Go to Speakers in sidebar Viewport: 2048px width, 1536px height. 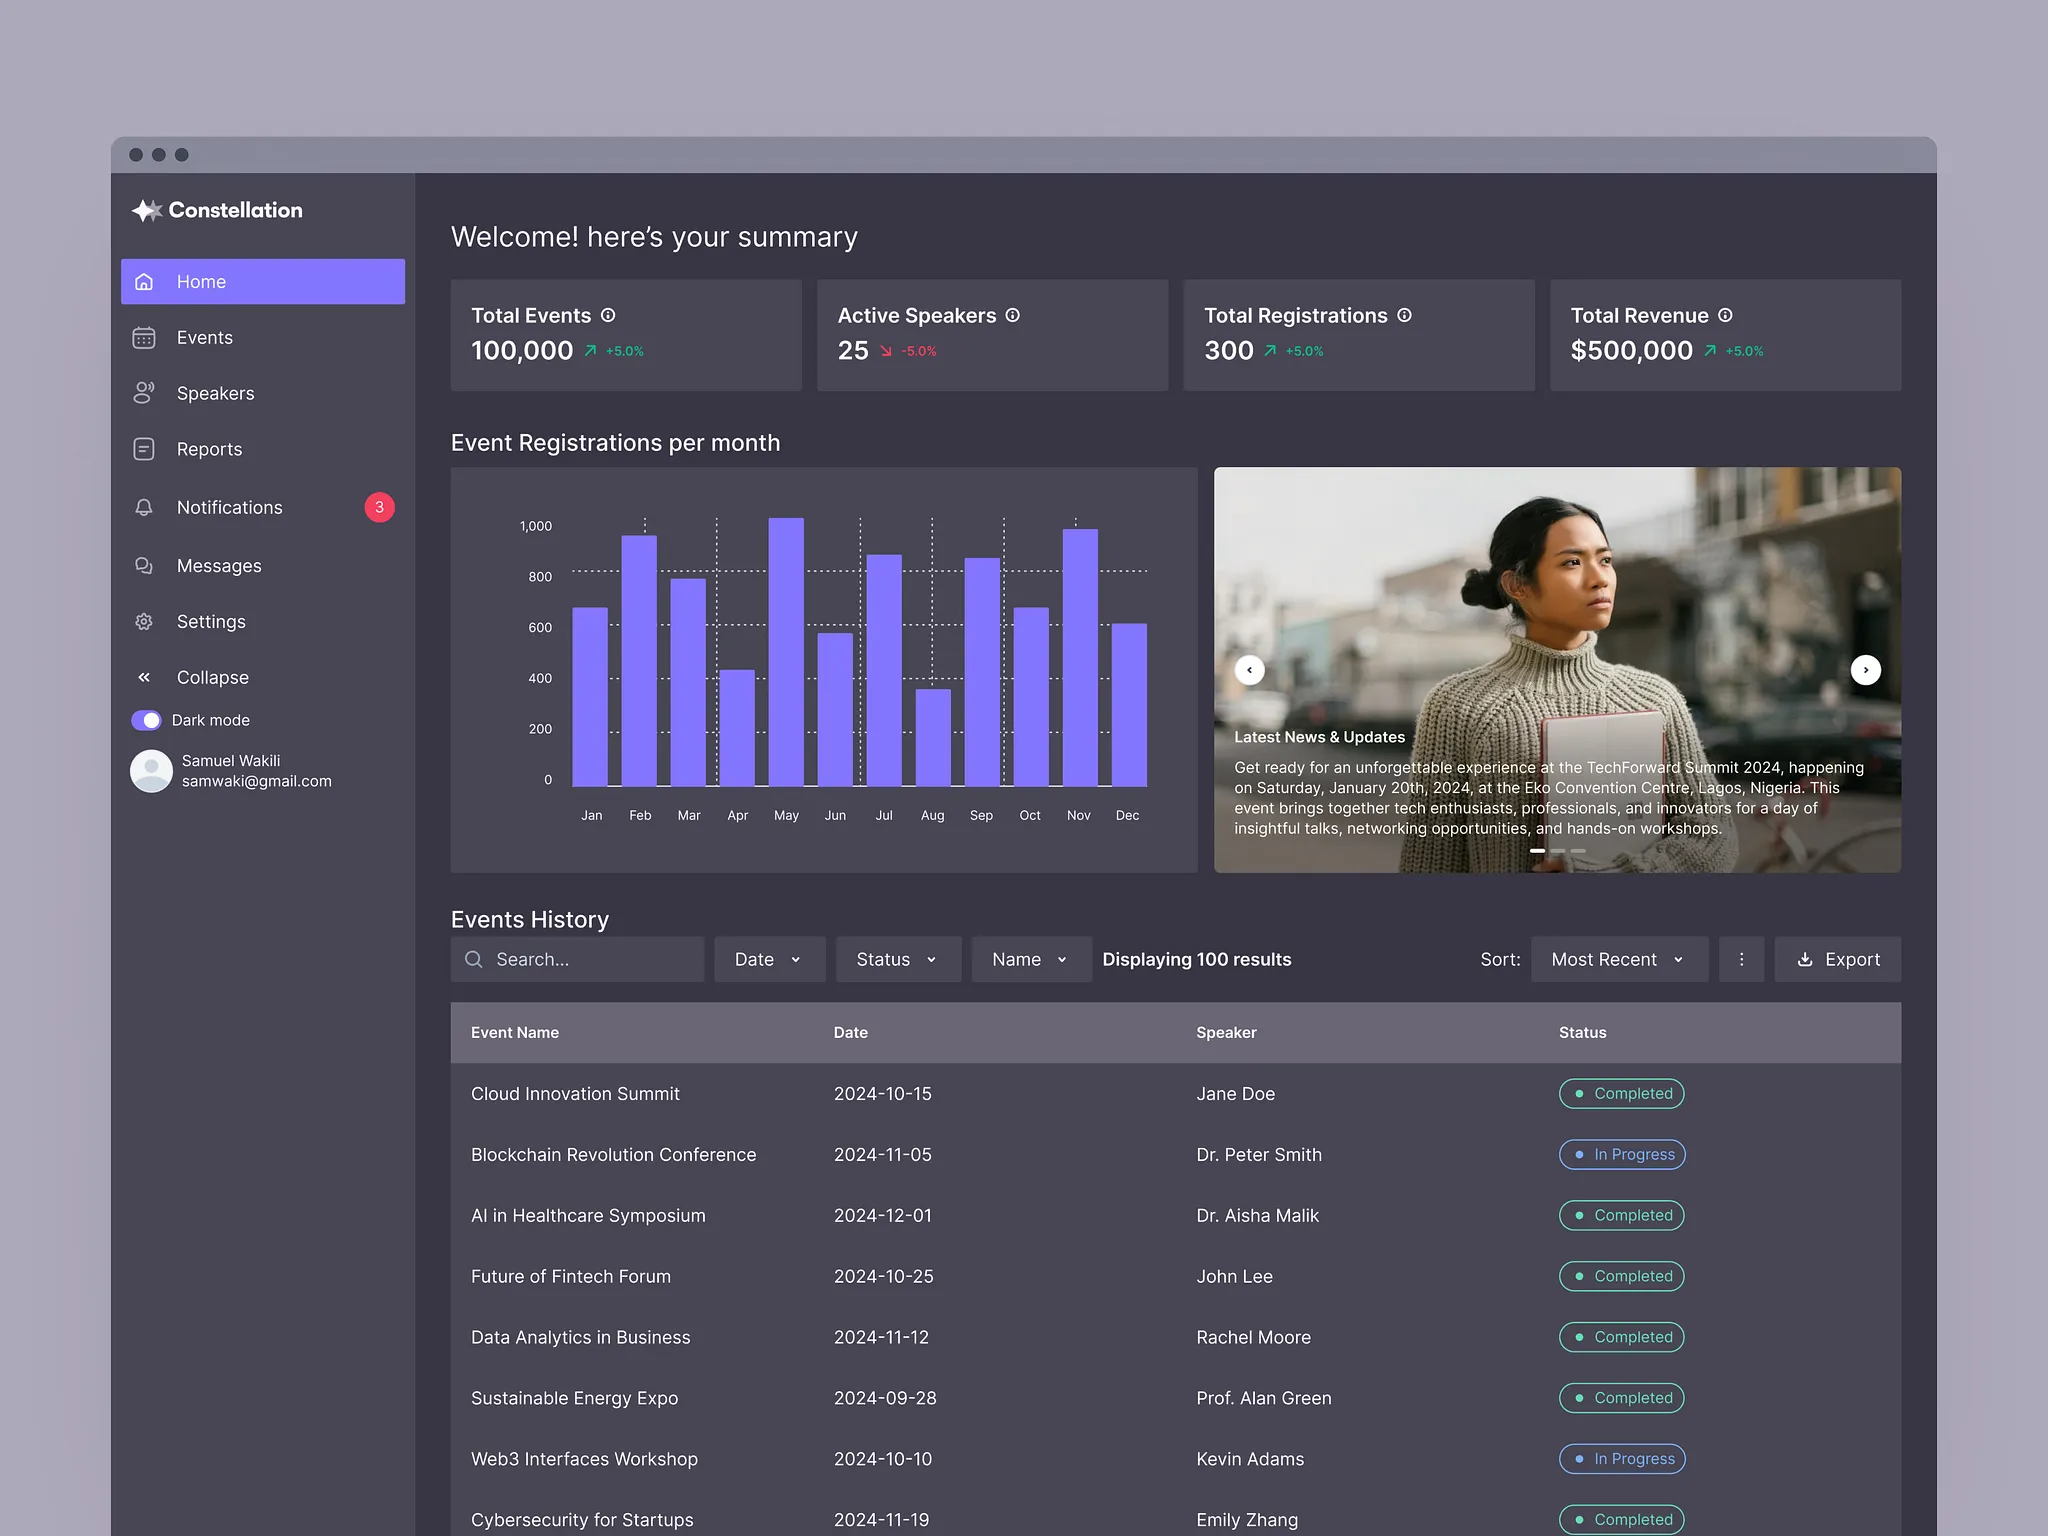215,393
